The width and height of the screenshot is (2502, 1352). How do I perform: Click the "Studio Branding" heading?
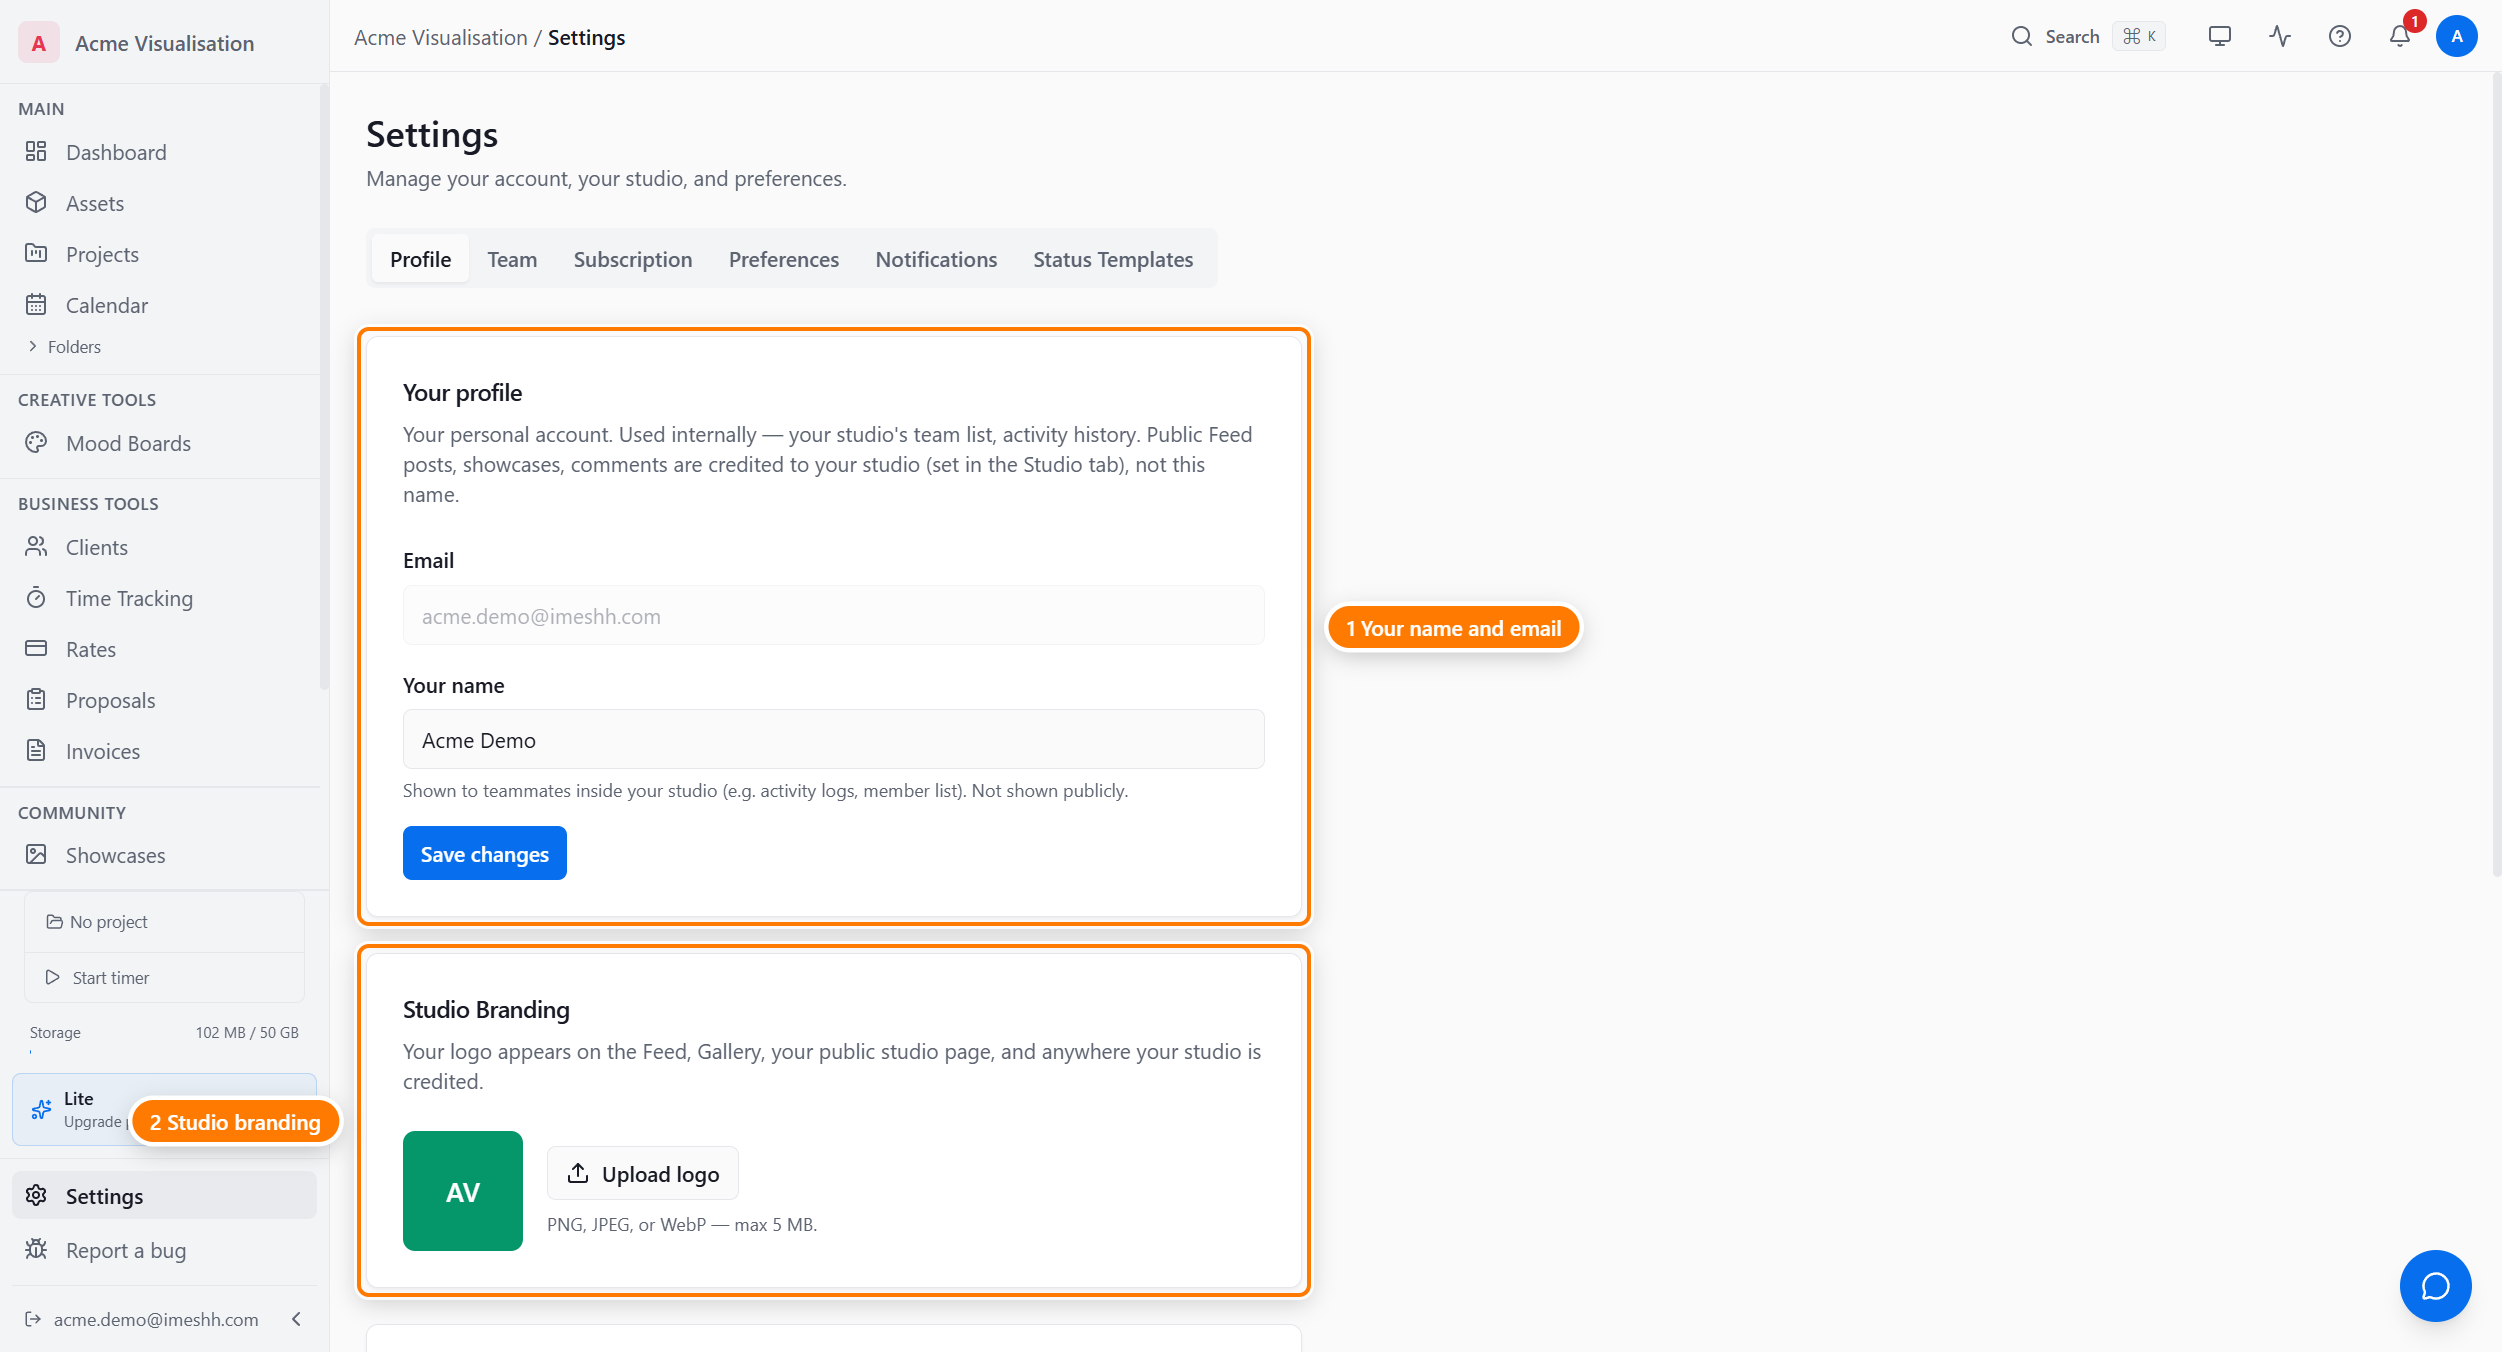coord(486,1010)
